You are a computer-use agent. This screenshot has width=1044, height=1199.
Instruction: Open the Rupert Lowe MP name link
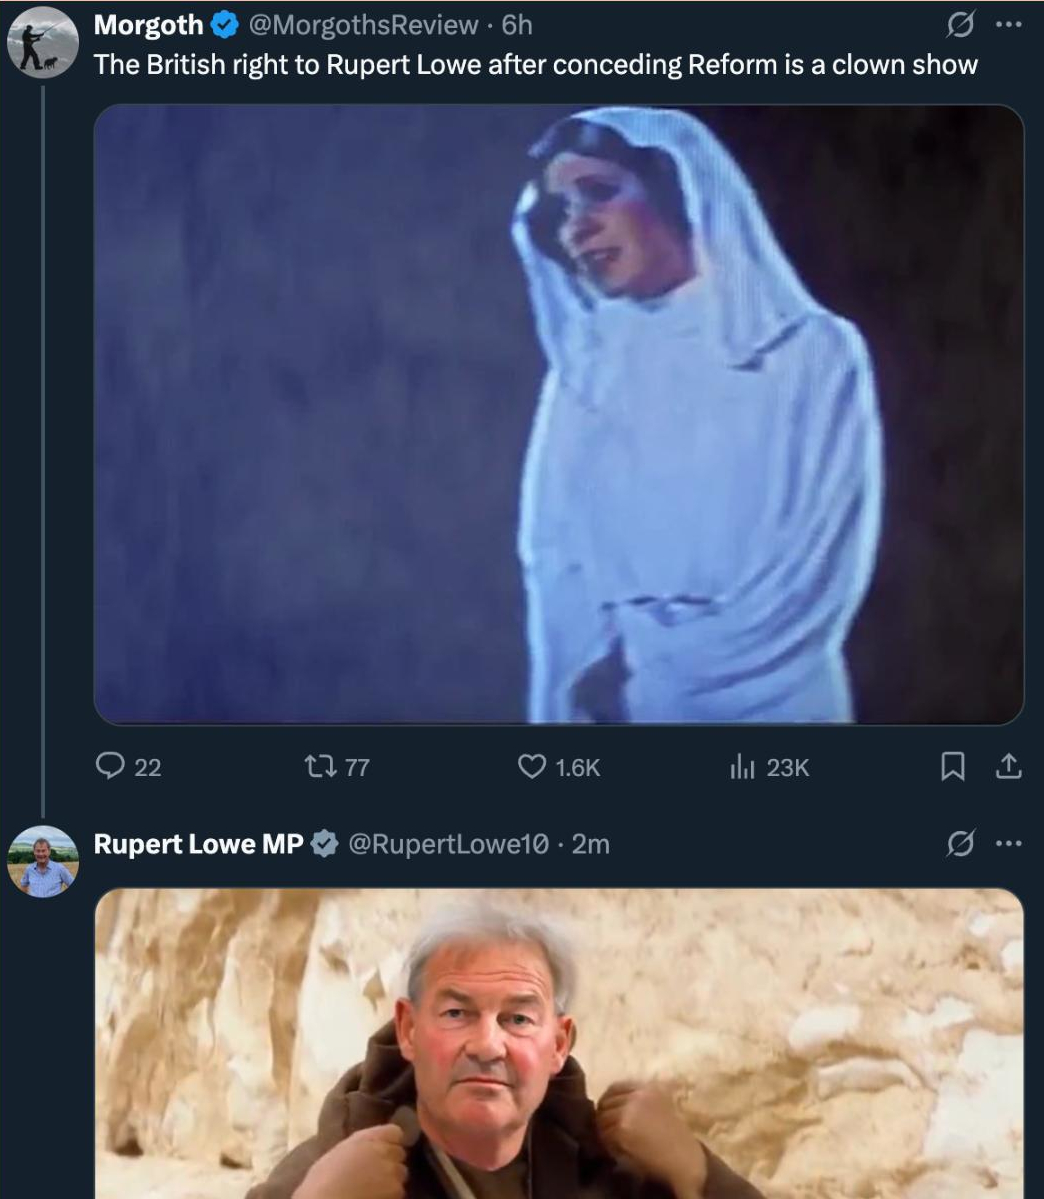pyautogui.click(x=198, y=844)
